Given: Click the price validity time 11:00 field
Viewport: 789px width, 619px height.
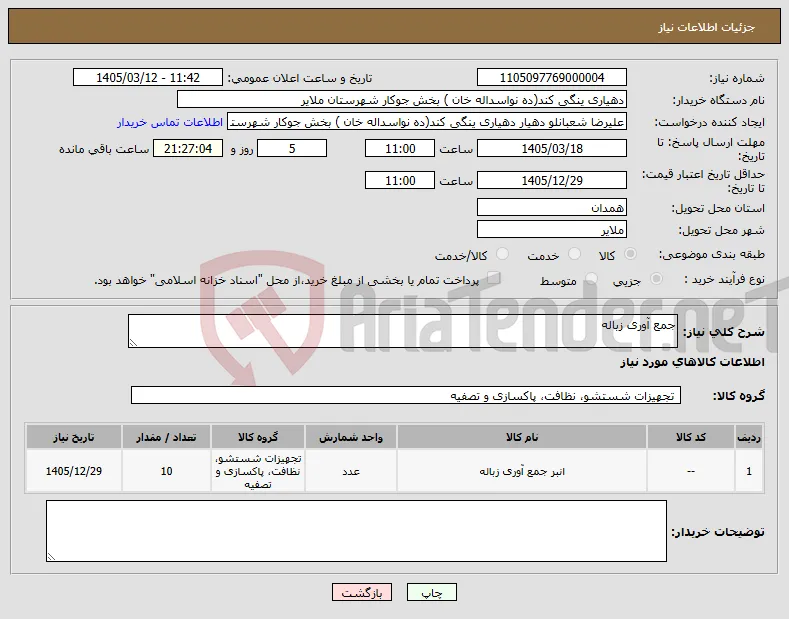Looking at the screenshot, I should point(400,180).
